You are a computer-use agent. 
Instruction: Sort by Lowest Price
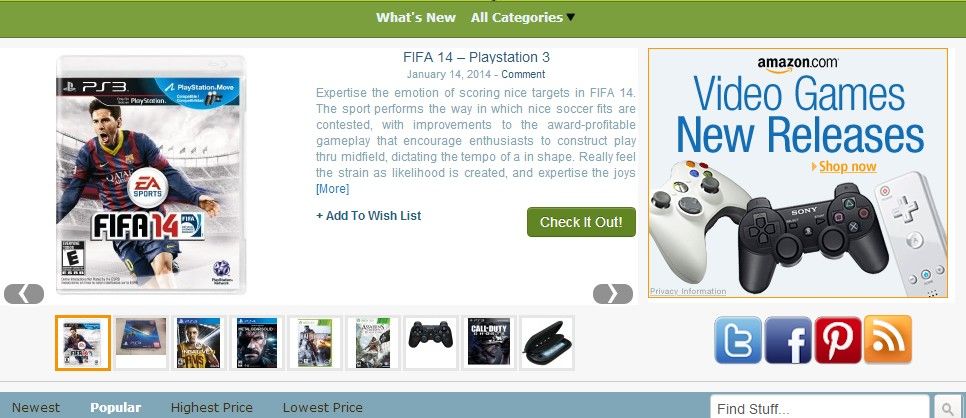(322, 408)
